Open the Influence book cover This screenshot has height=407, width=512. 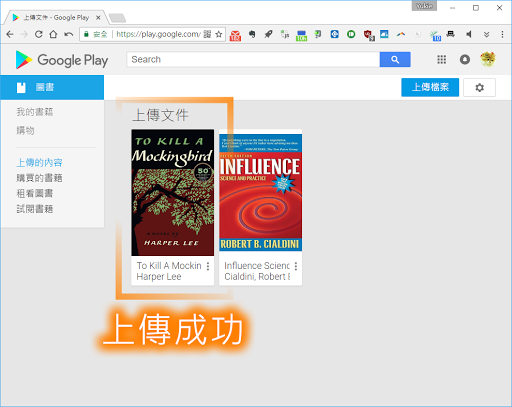pyautogui.click(x=261, y=193)
